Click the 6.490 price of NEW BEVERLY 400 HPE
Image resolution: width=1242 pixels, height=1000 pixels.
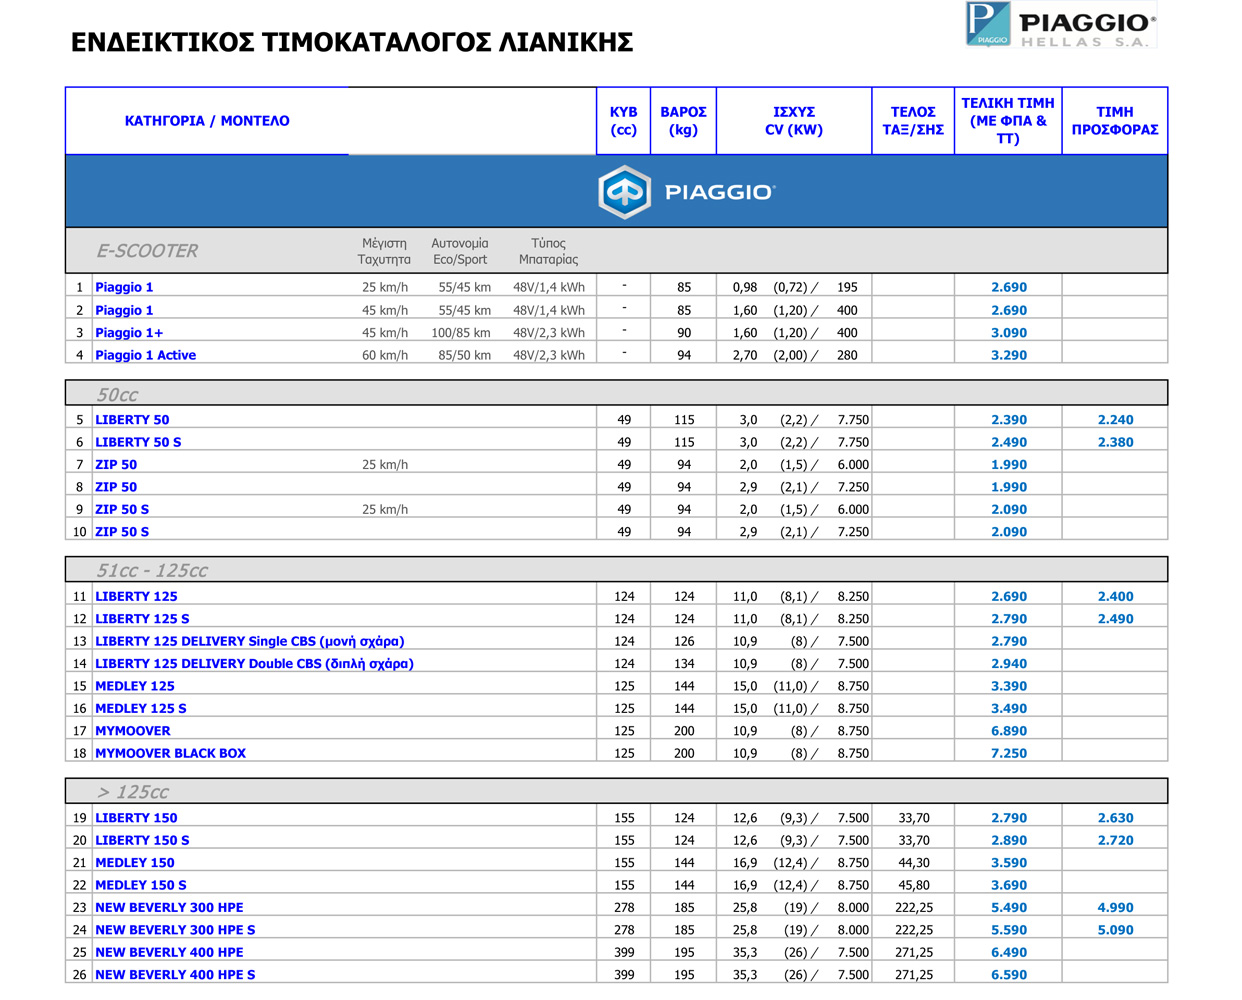point(1009,953)
